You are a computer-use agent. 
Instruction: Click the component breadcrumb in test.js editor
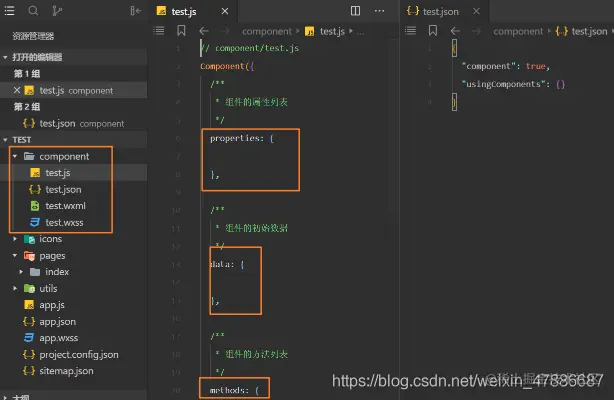pyautogui.click(x=267, y=31)
